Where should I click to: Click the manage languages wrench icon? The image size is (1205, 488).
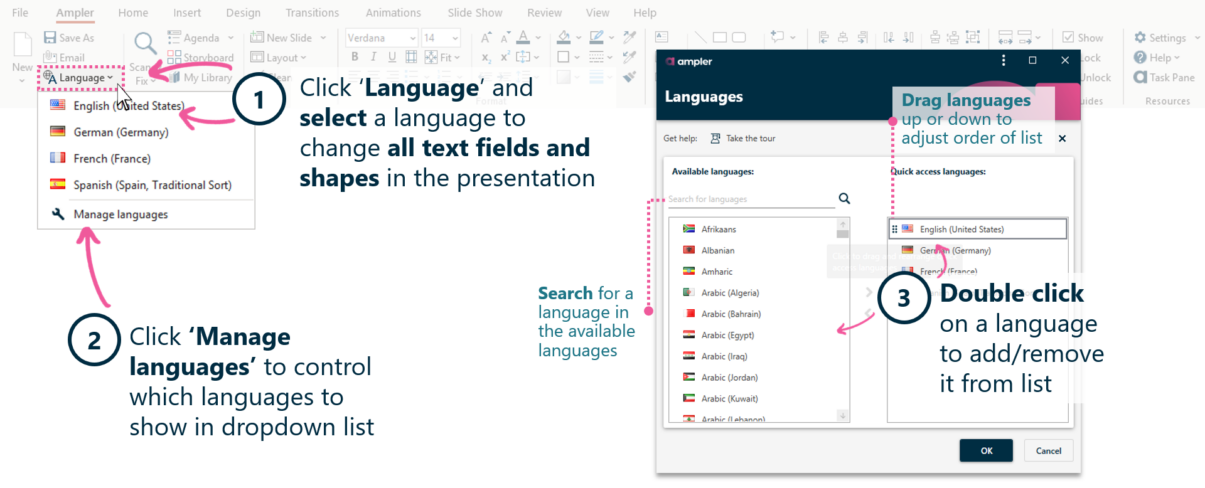click(57, 214)
